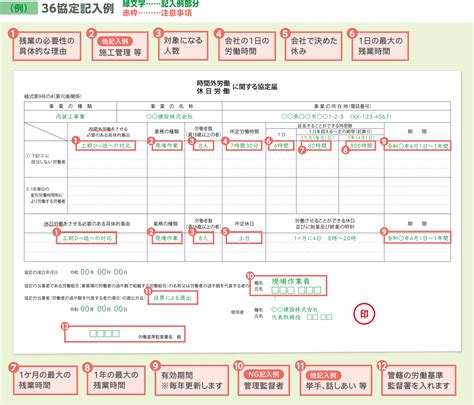Click the numbered circle 12 on bottom-right callout
Viewport: 474px width, 405px height.
click(x=381, y=366)
